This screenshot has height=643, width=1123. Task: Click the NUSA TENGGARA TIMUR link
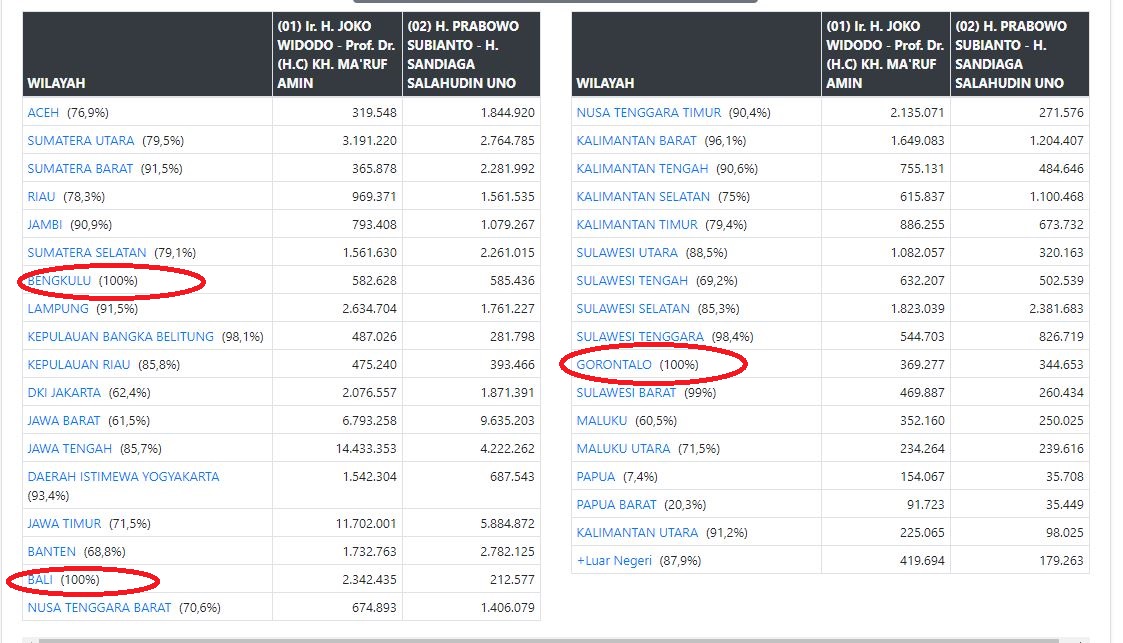coord(648,113)
